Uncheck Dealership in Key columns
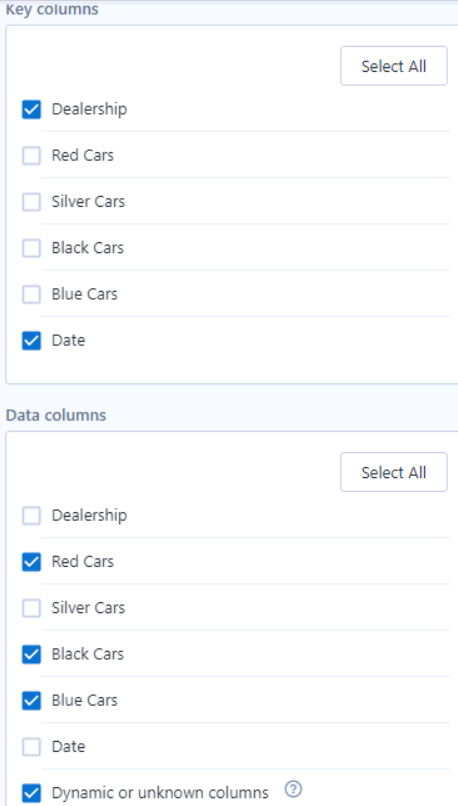This screenshot has height=806, width=458. (31, 109)
